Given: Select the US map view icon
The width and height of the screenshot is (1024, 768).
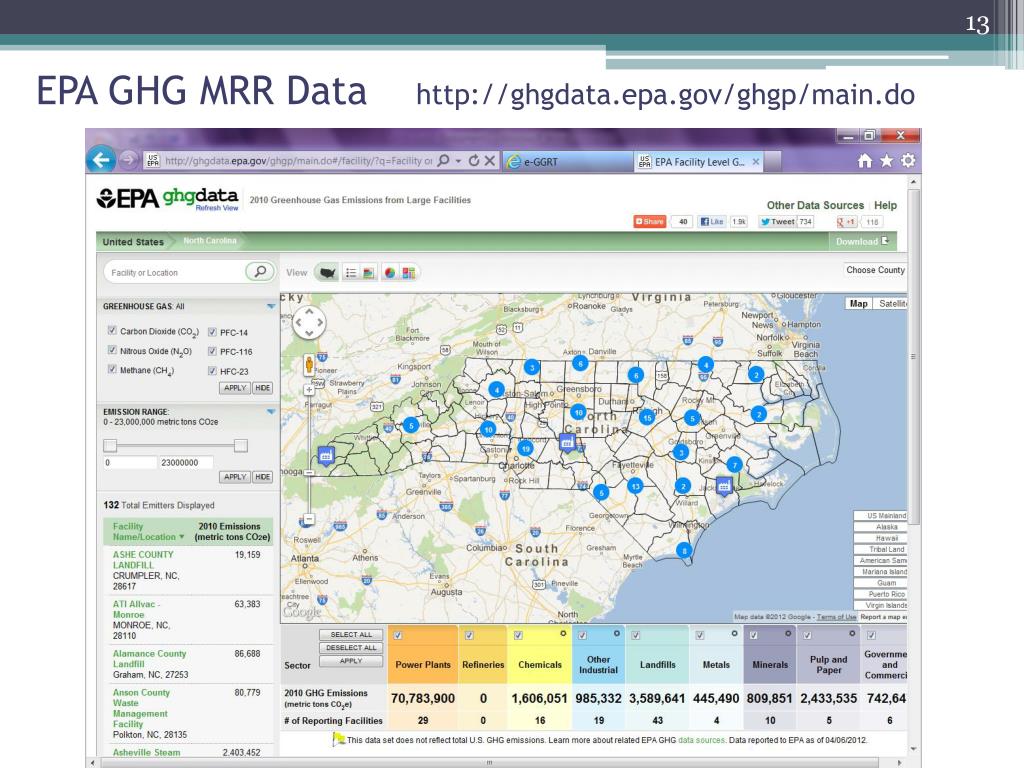Looking at the screenshot, I should [328, 273].
